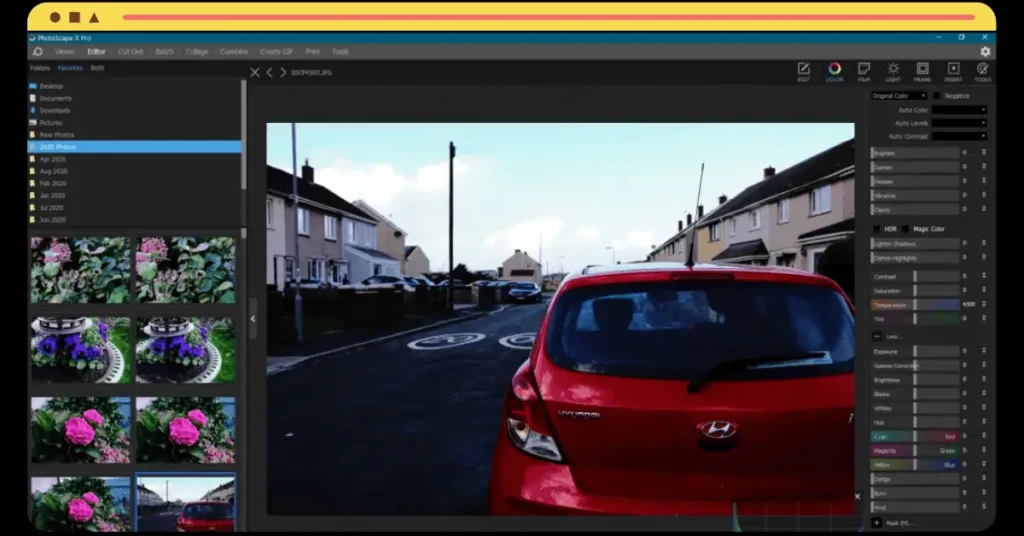The height and width of the screenshot is (536, 1024).
Task: Show the Favorites view
Action: [x=71, y=68]
